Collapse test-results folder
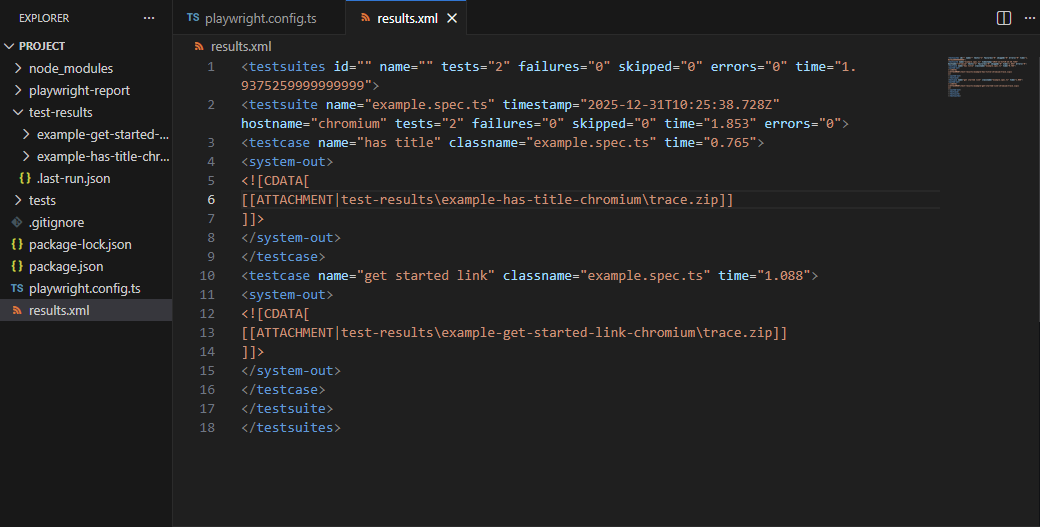 coord(18,112)
